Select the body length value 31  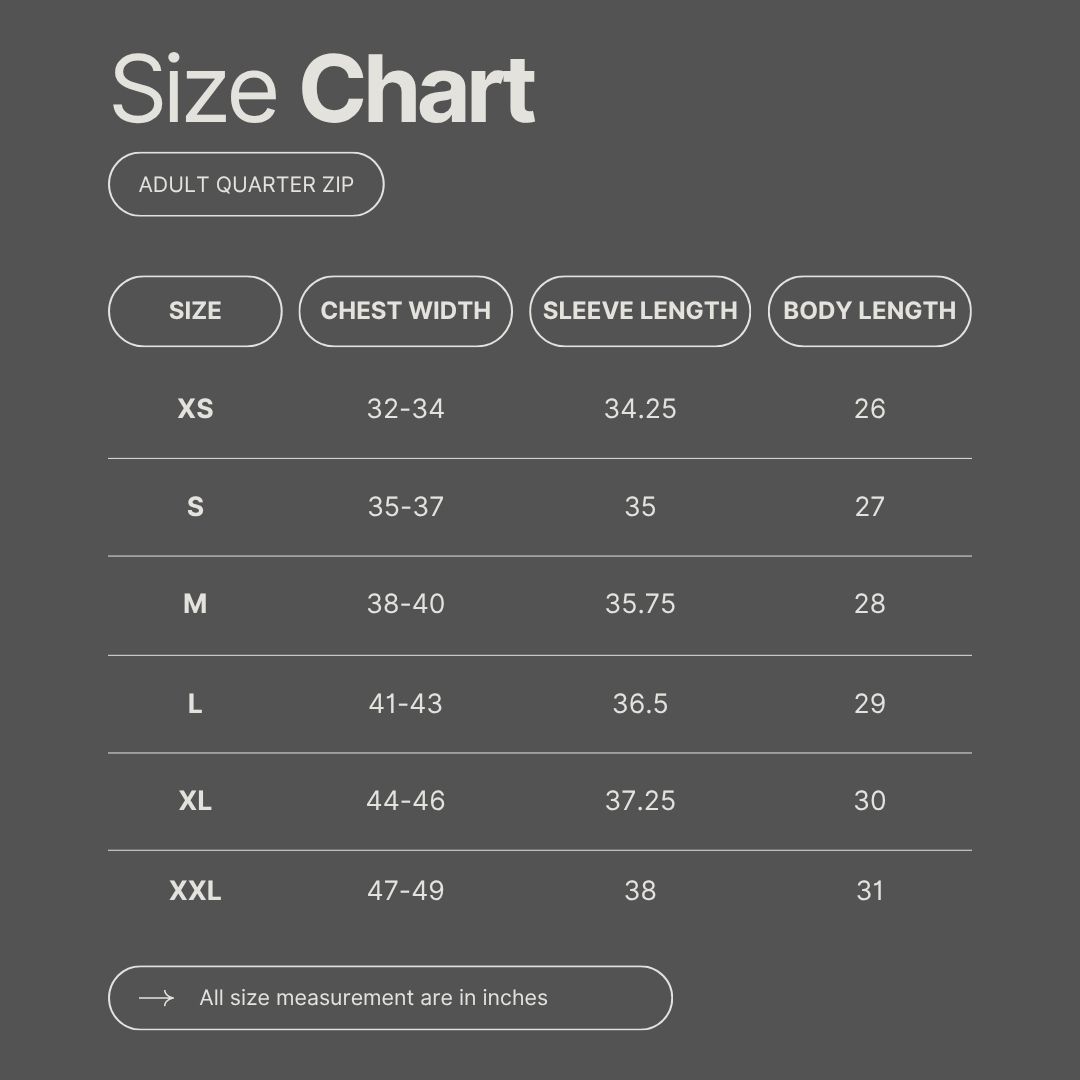[870, 891]
